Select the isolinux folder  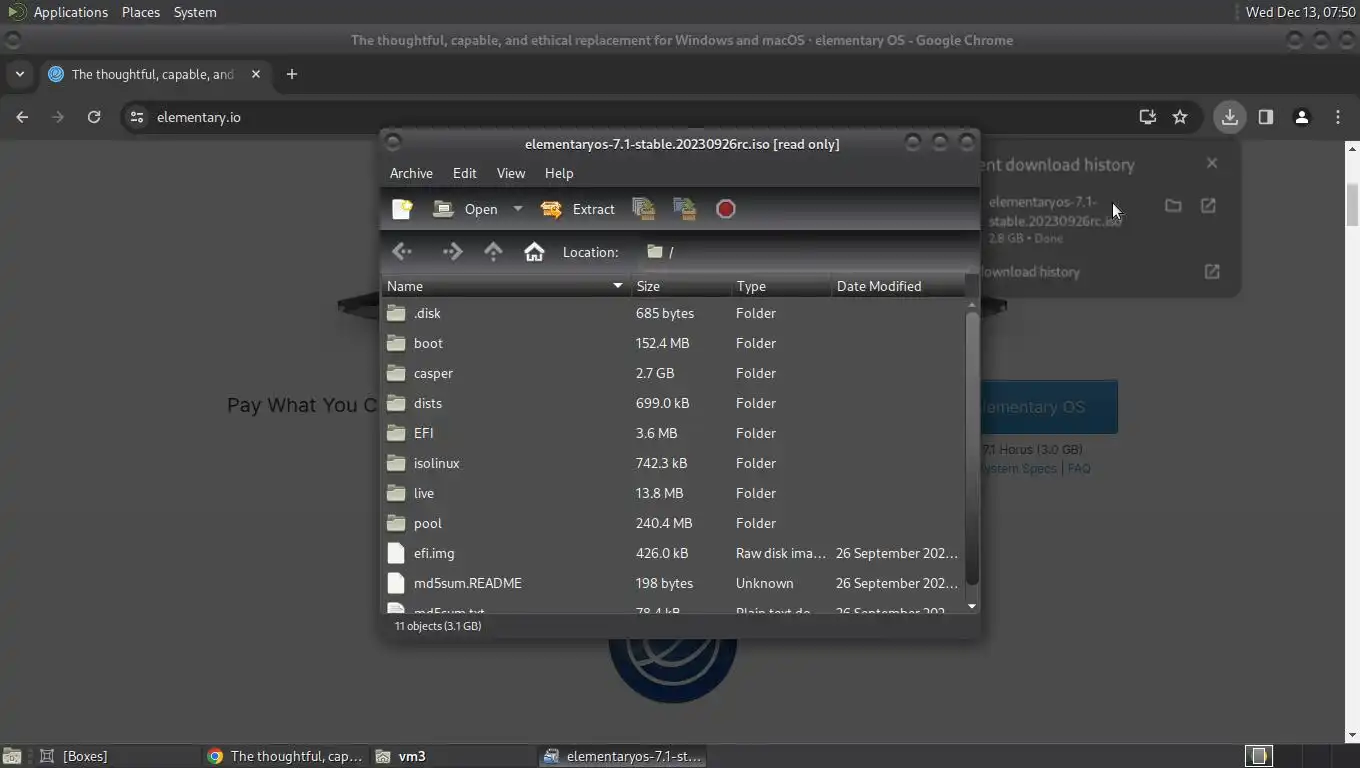(672, 463)
